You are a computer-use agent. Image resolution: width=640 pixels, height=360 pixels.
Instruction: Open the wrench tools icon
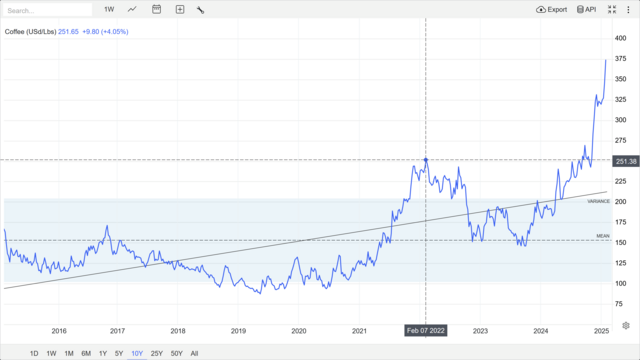click(x=200, y=10)
